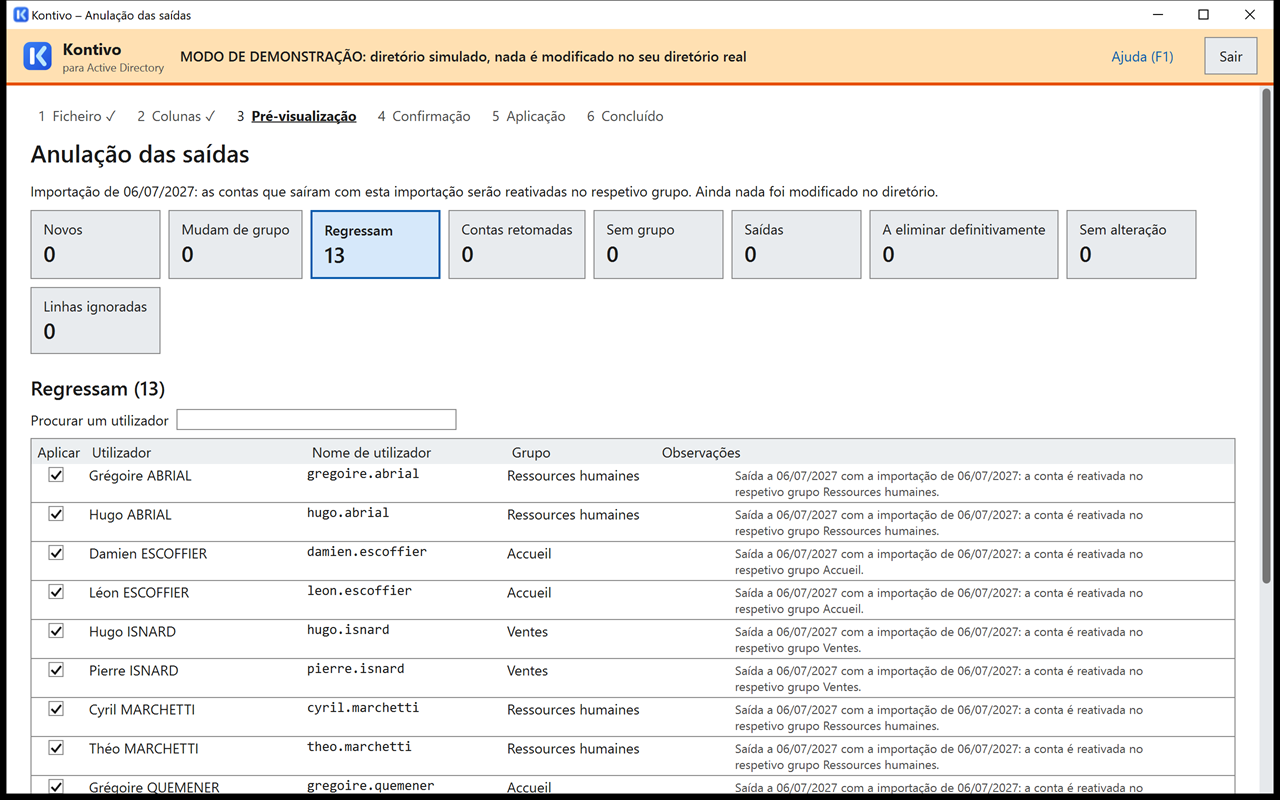Click the Kontivo logo icon in header
Screen dimensions: 1280x800
click(x=38, y=57)
